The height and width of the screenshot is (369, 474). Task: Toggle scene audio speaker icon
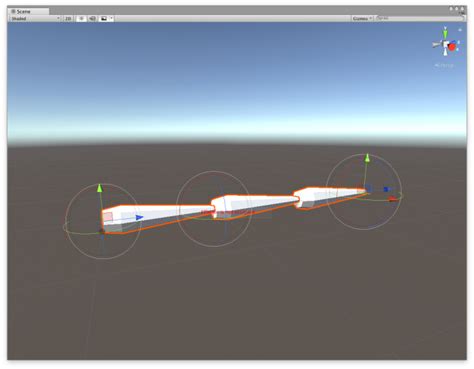[x=92, y=19]
